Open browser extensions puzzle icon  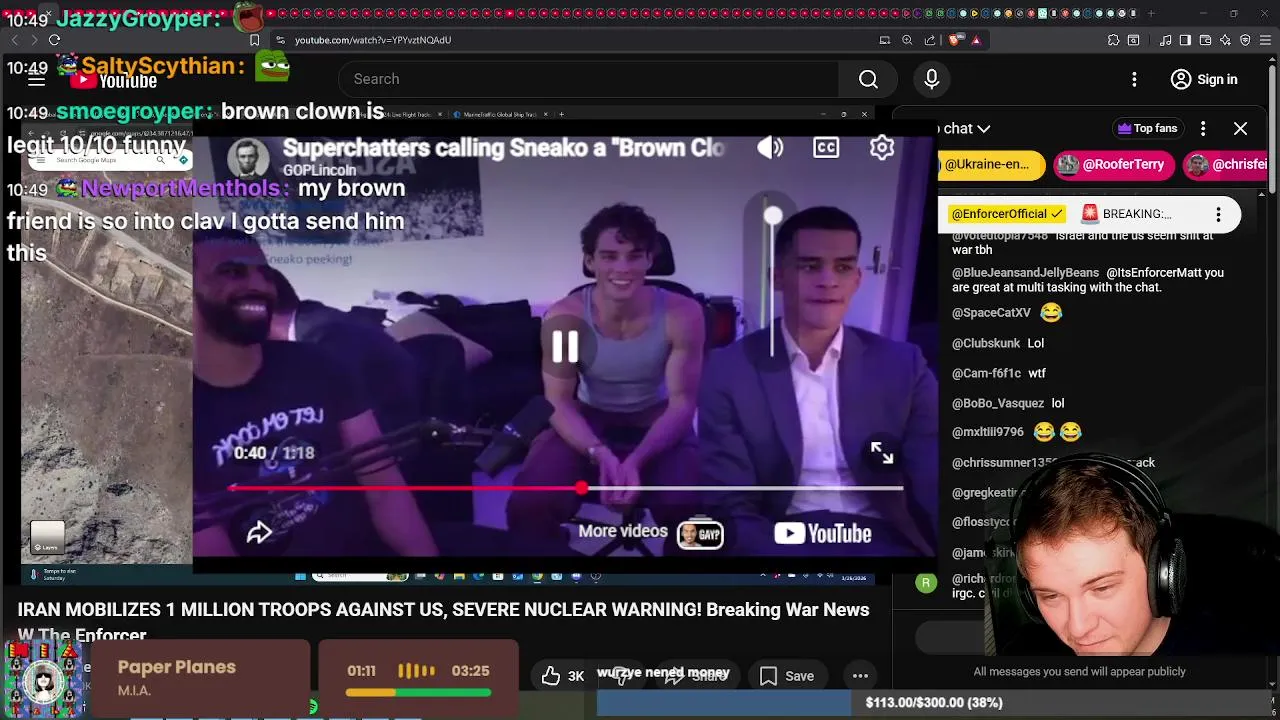1113,40
